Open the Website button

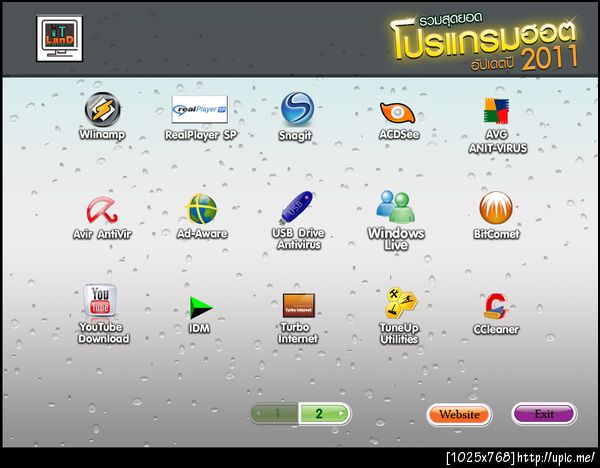[x=459, y=414]
